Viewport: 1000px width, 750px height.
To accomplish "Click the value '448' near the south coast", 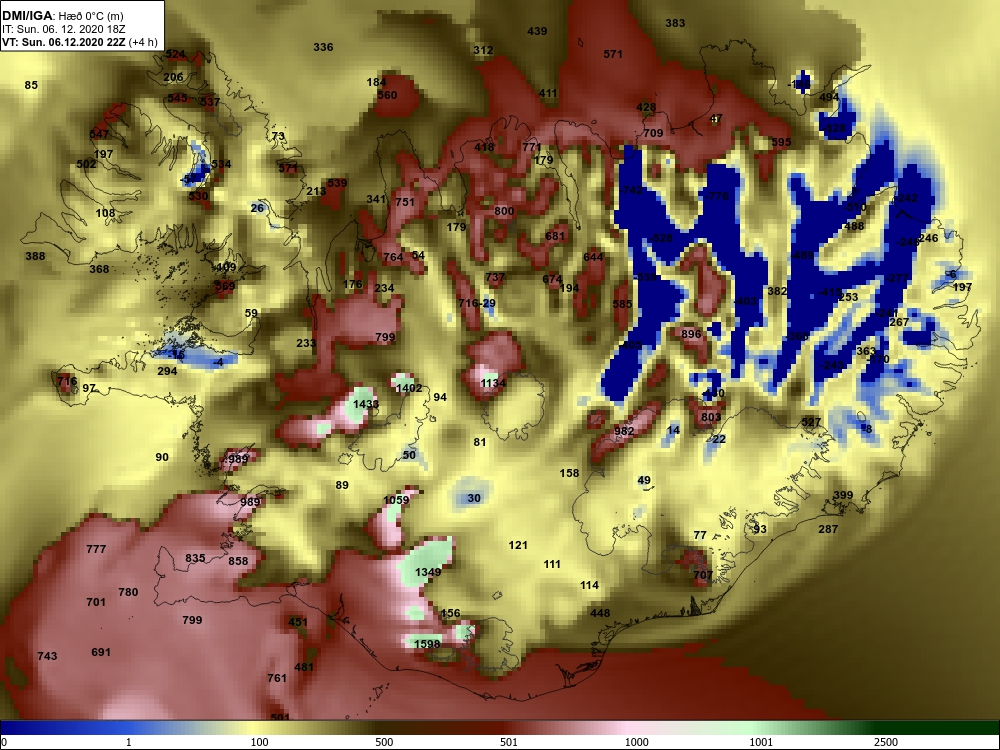I will [x=600, y=614].
